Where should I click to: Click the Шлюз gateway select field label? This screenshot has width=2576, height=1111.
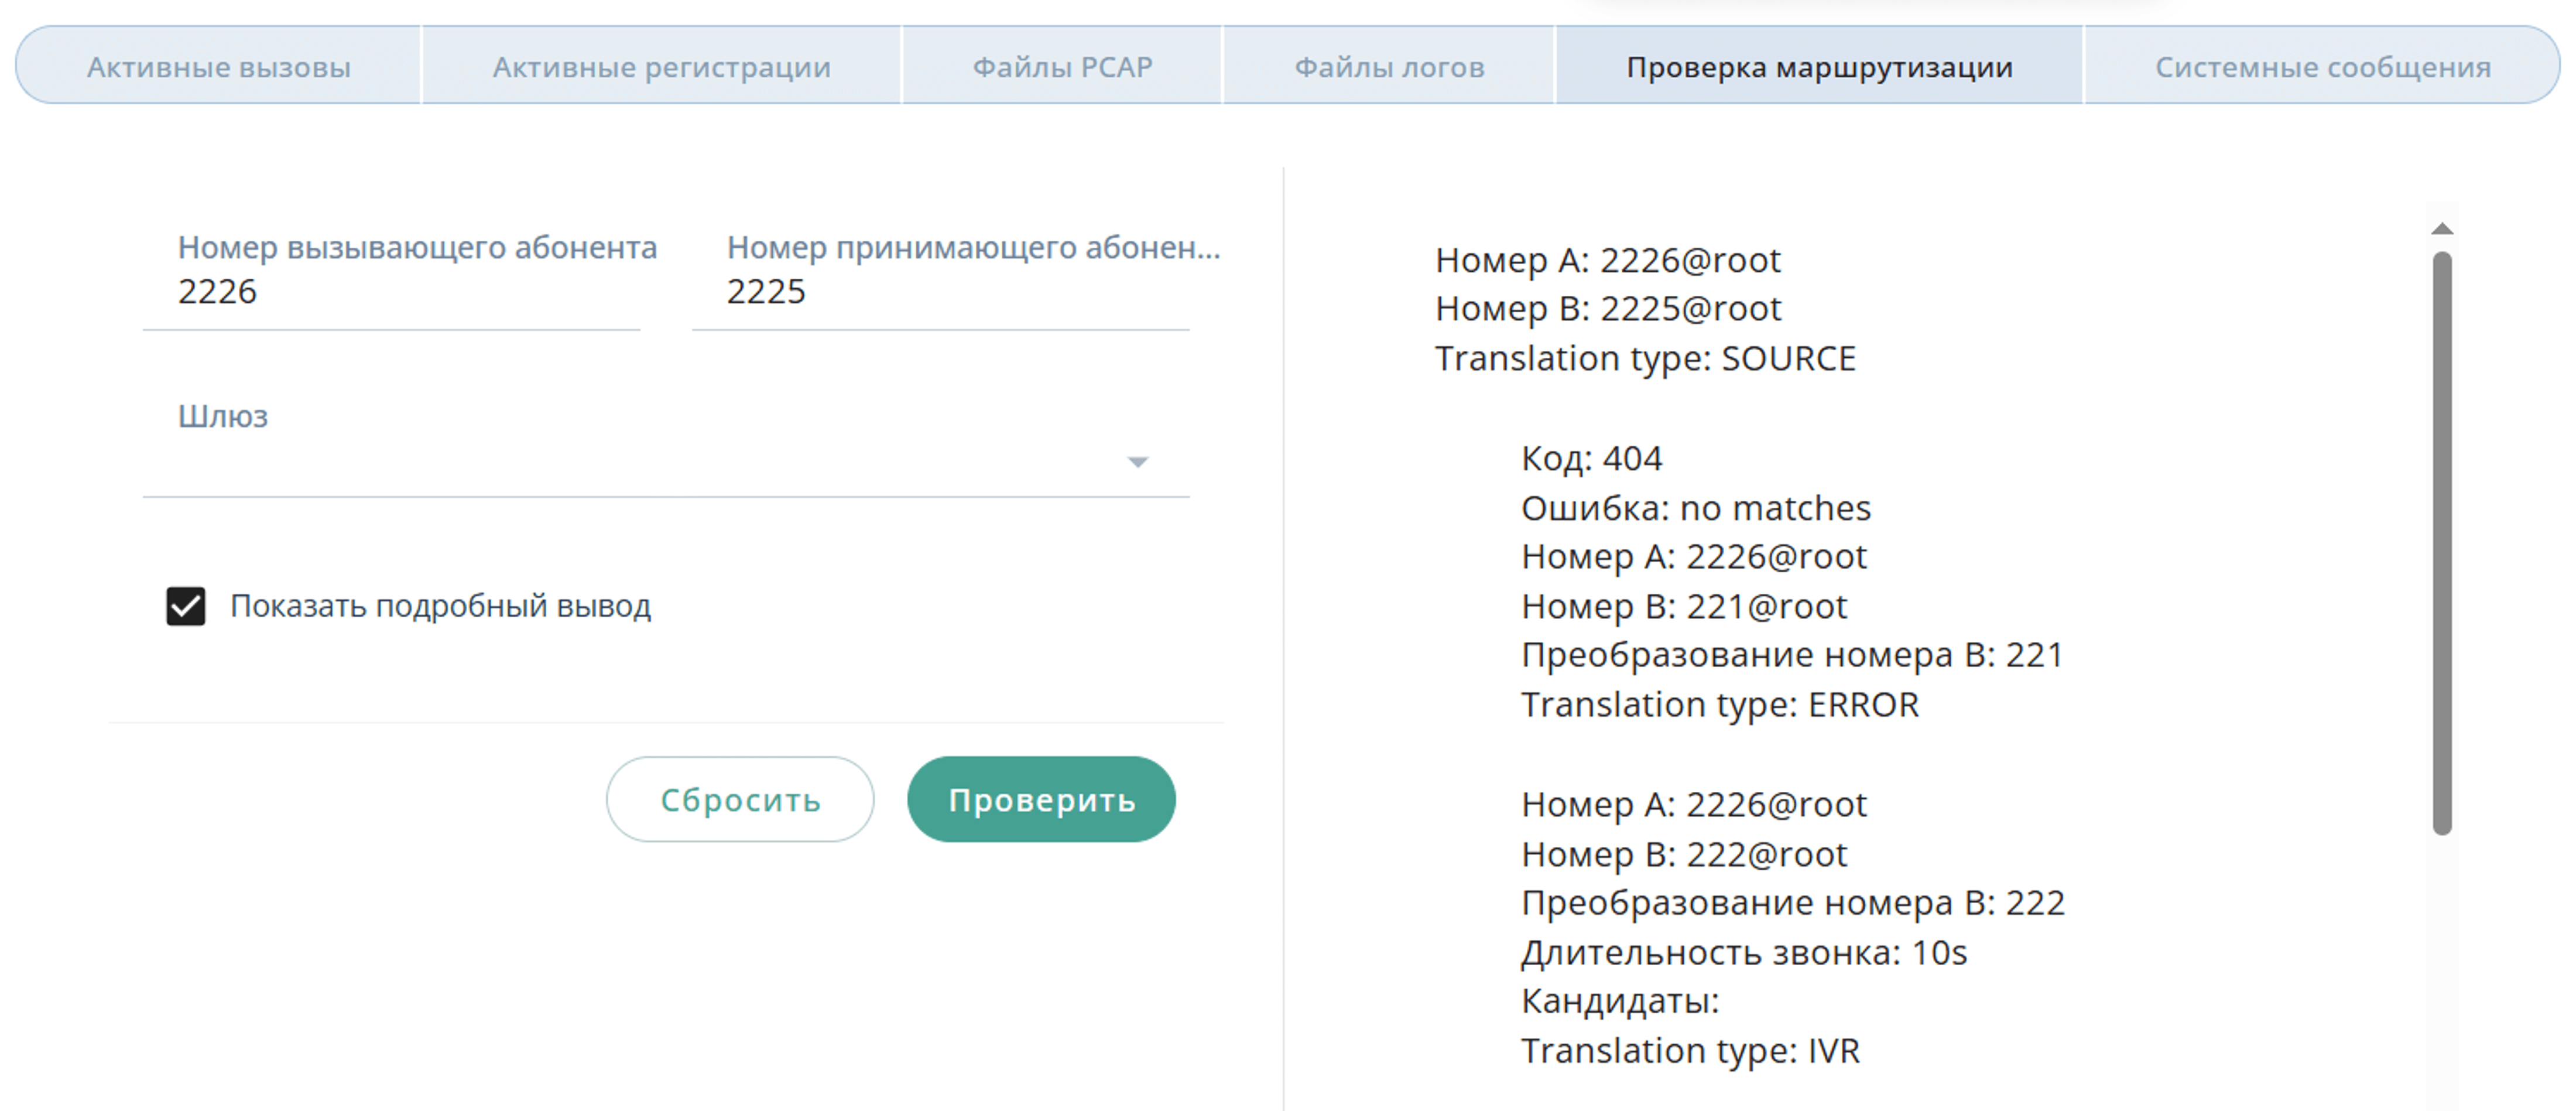223,416
